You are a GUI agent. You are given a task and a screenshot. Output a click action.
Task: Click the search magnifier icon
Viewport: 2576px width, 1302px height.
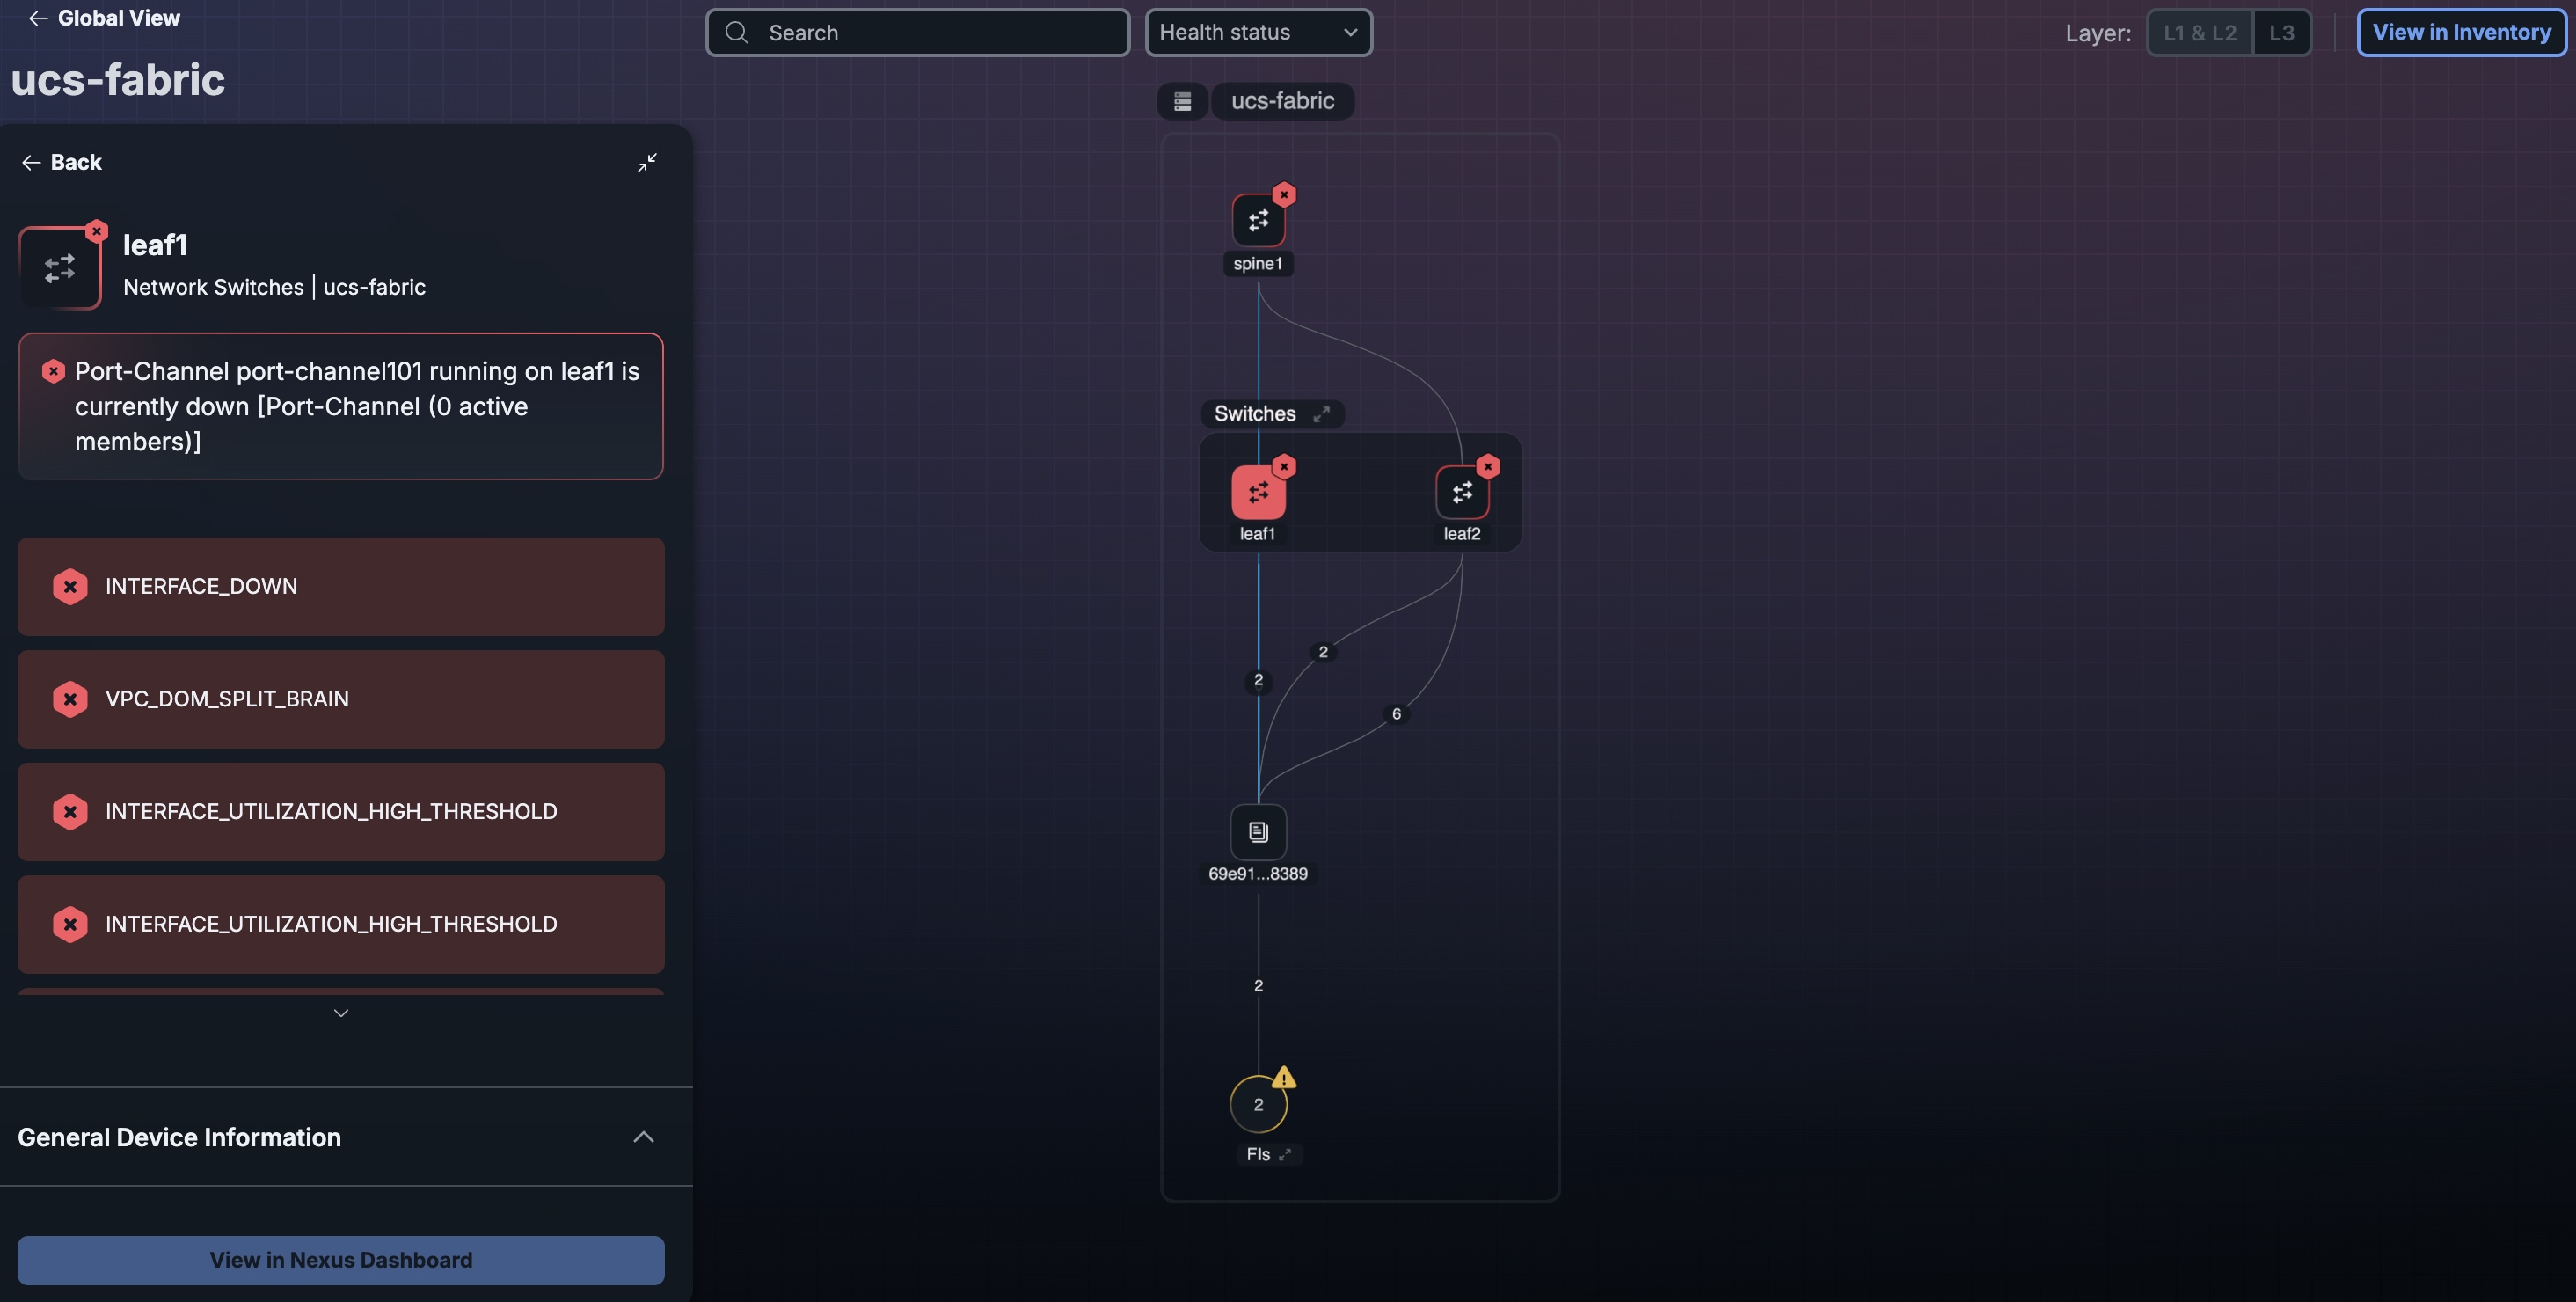pos(737,33)
